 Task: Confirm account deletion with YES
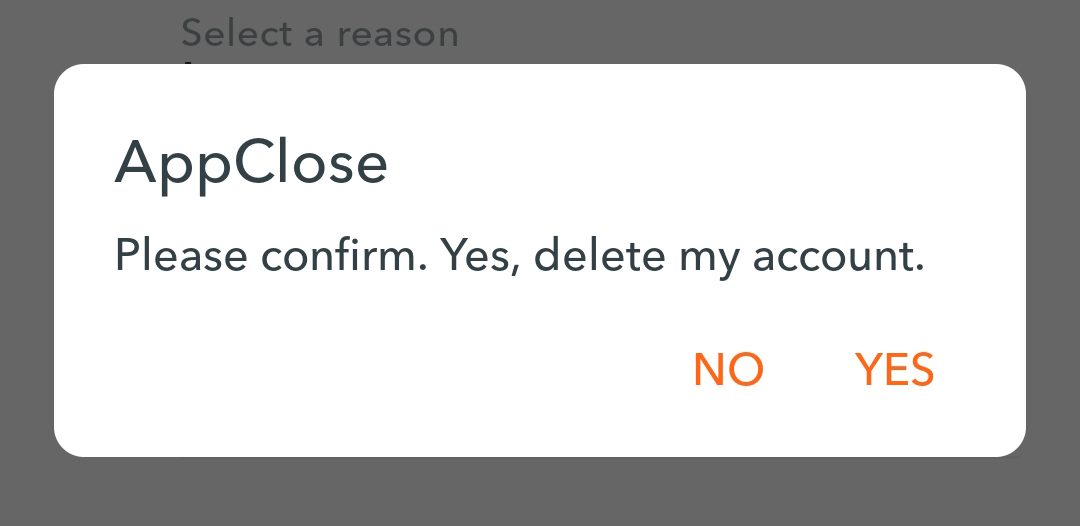click(x=894, y=369)
